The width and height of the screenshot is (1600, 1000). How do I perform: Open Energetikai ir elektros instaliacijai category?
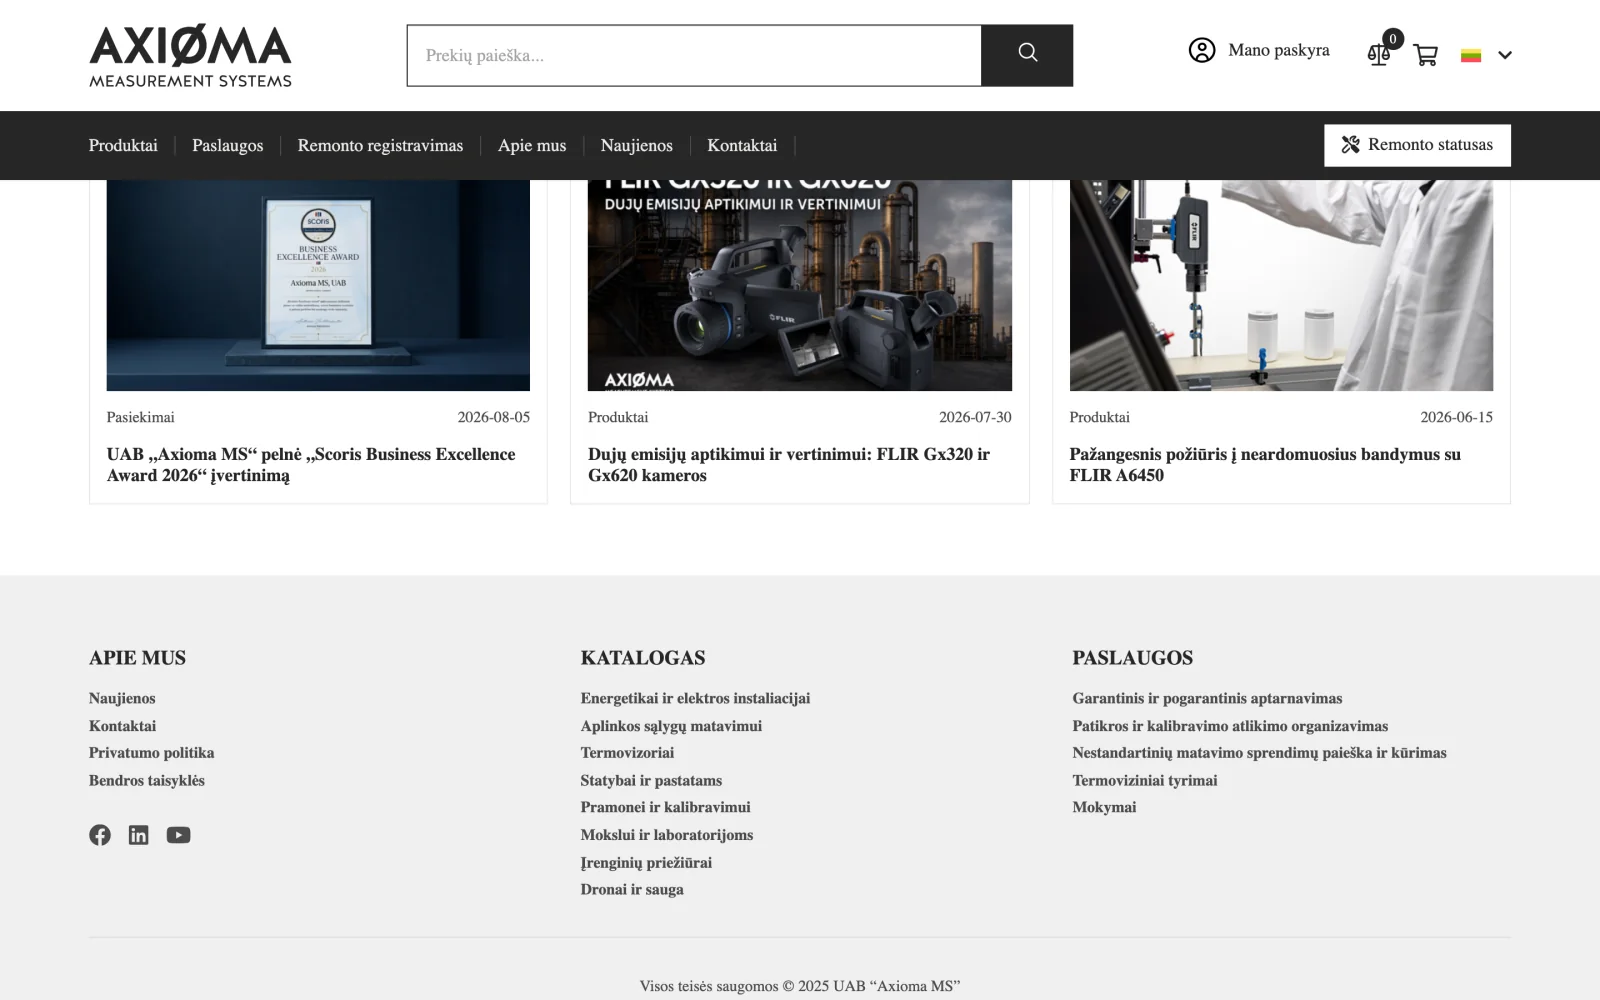coord(695,698)
